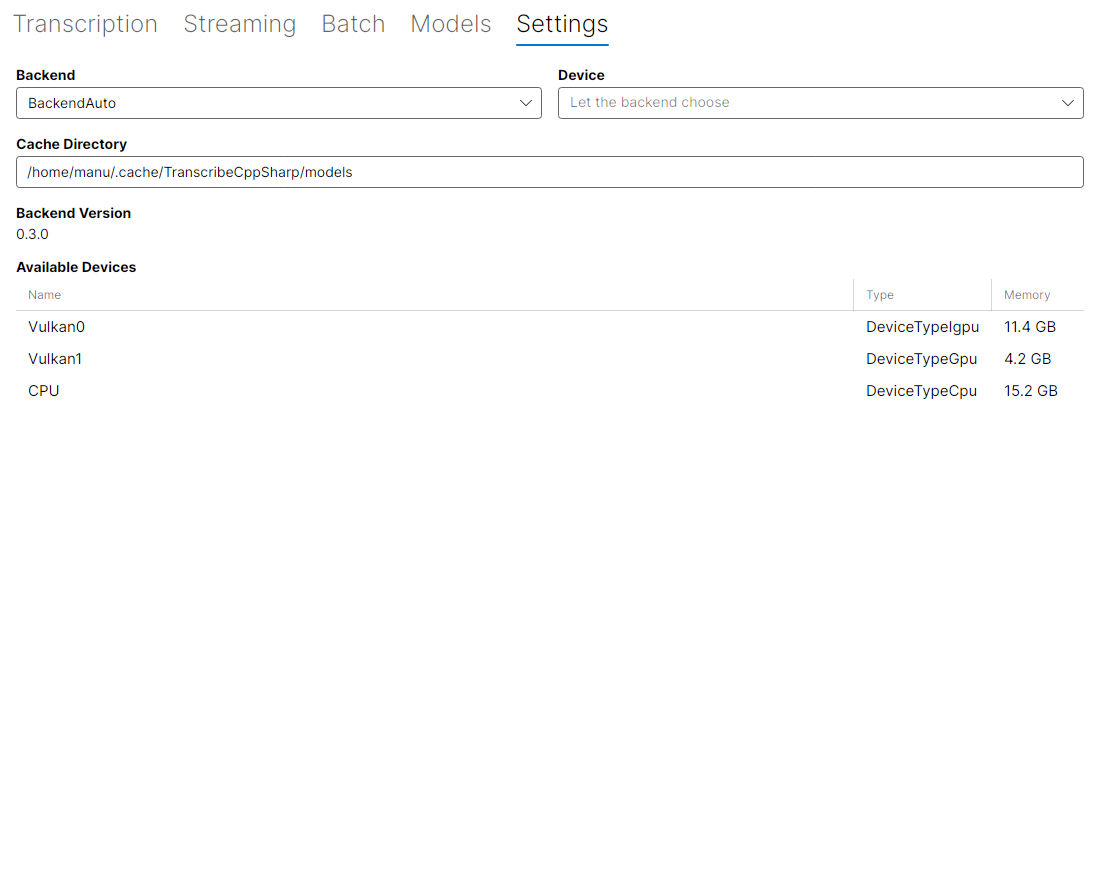1100x880 pixels.
Task: Click the 4.2 GB memory value
Action: tap(1028, 359)
